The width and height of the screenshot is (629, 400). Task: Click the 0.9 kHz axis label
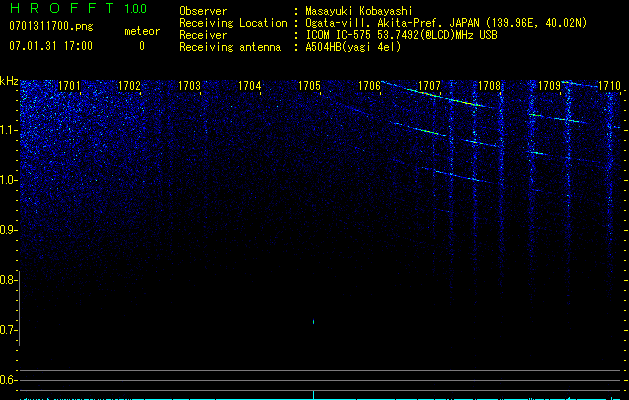pos(7,230)
